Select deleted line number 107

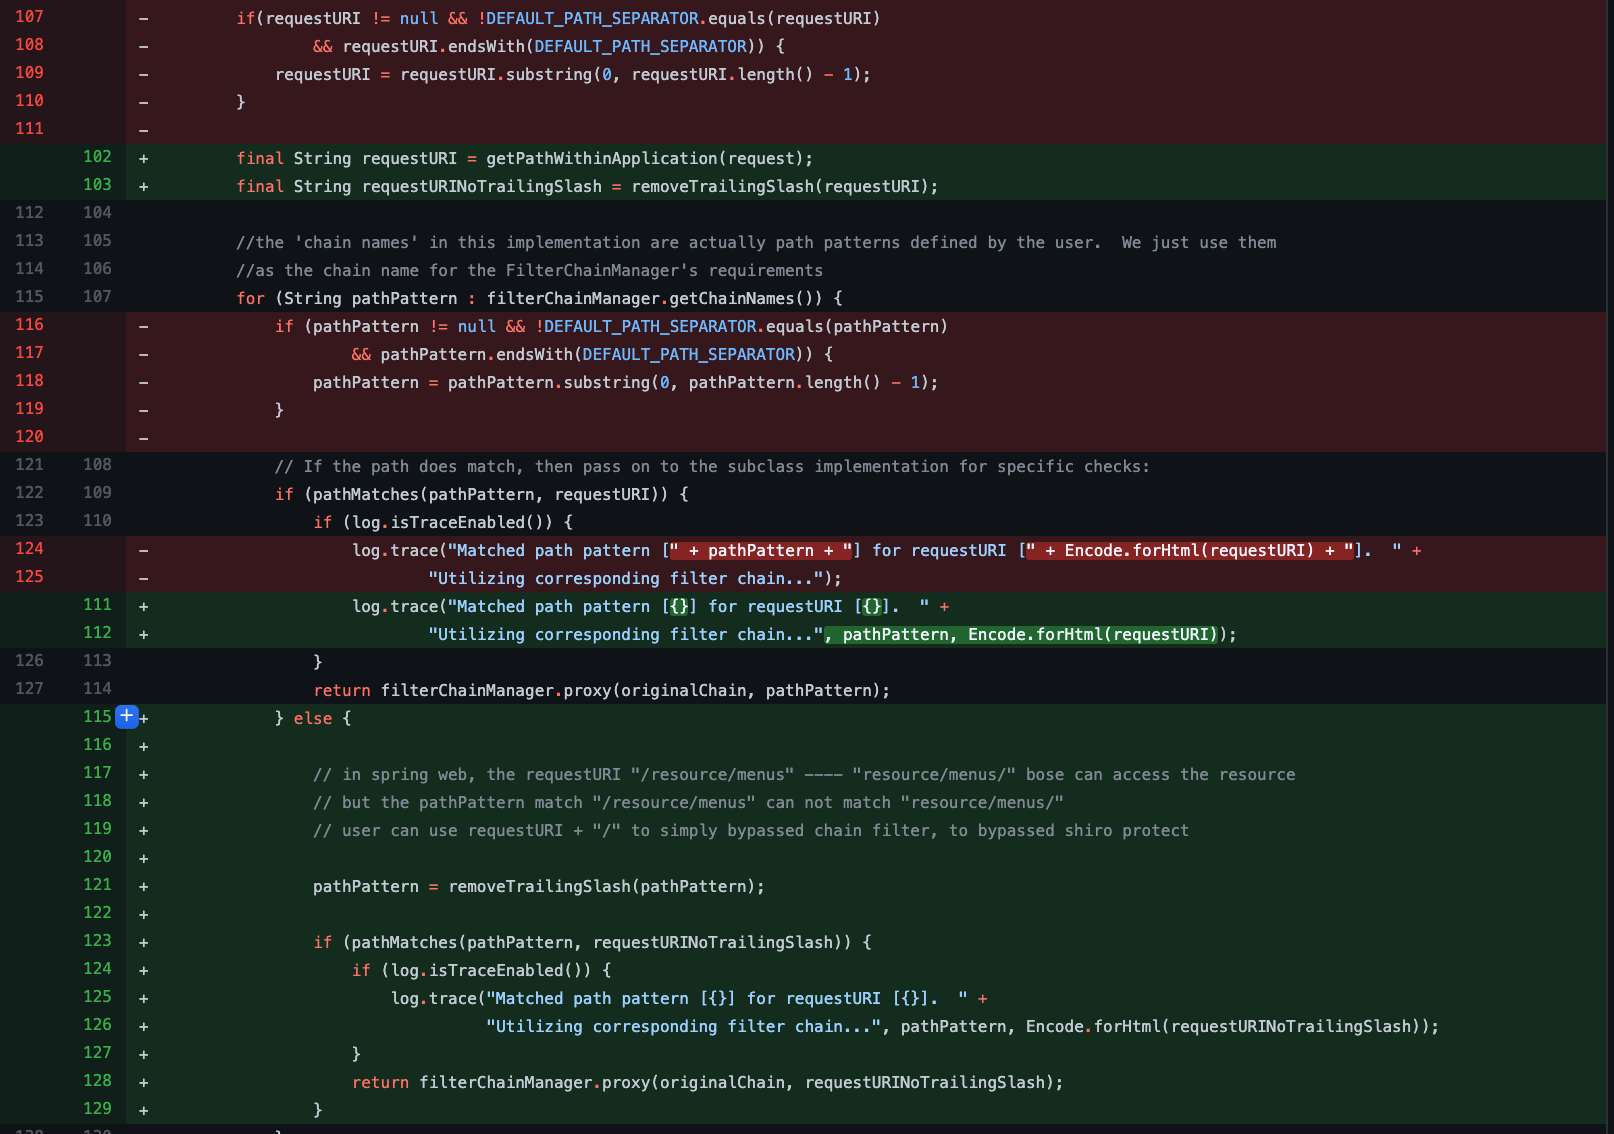30,17
